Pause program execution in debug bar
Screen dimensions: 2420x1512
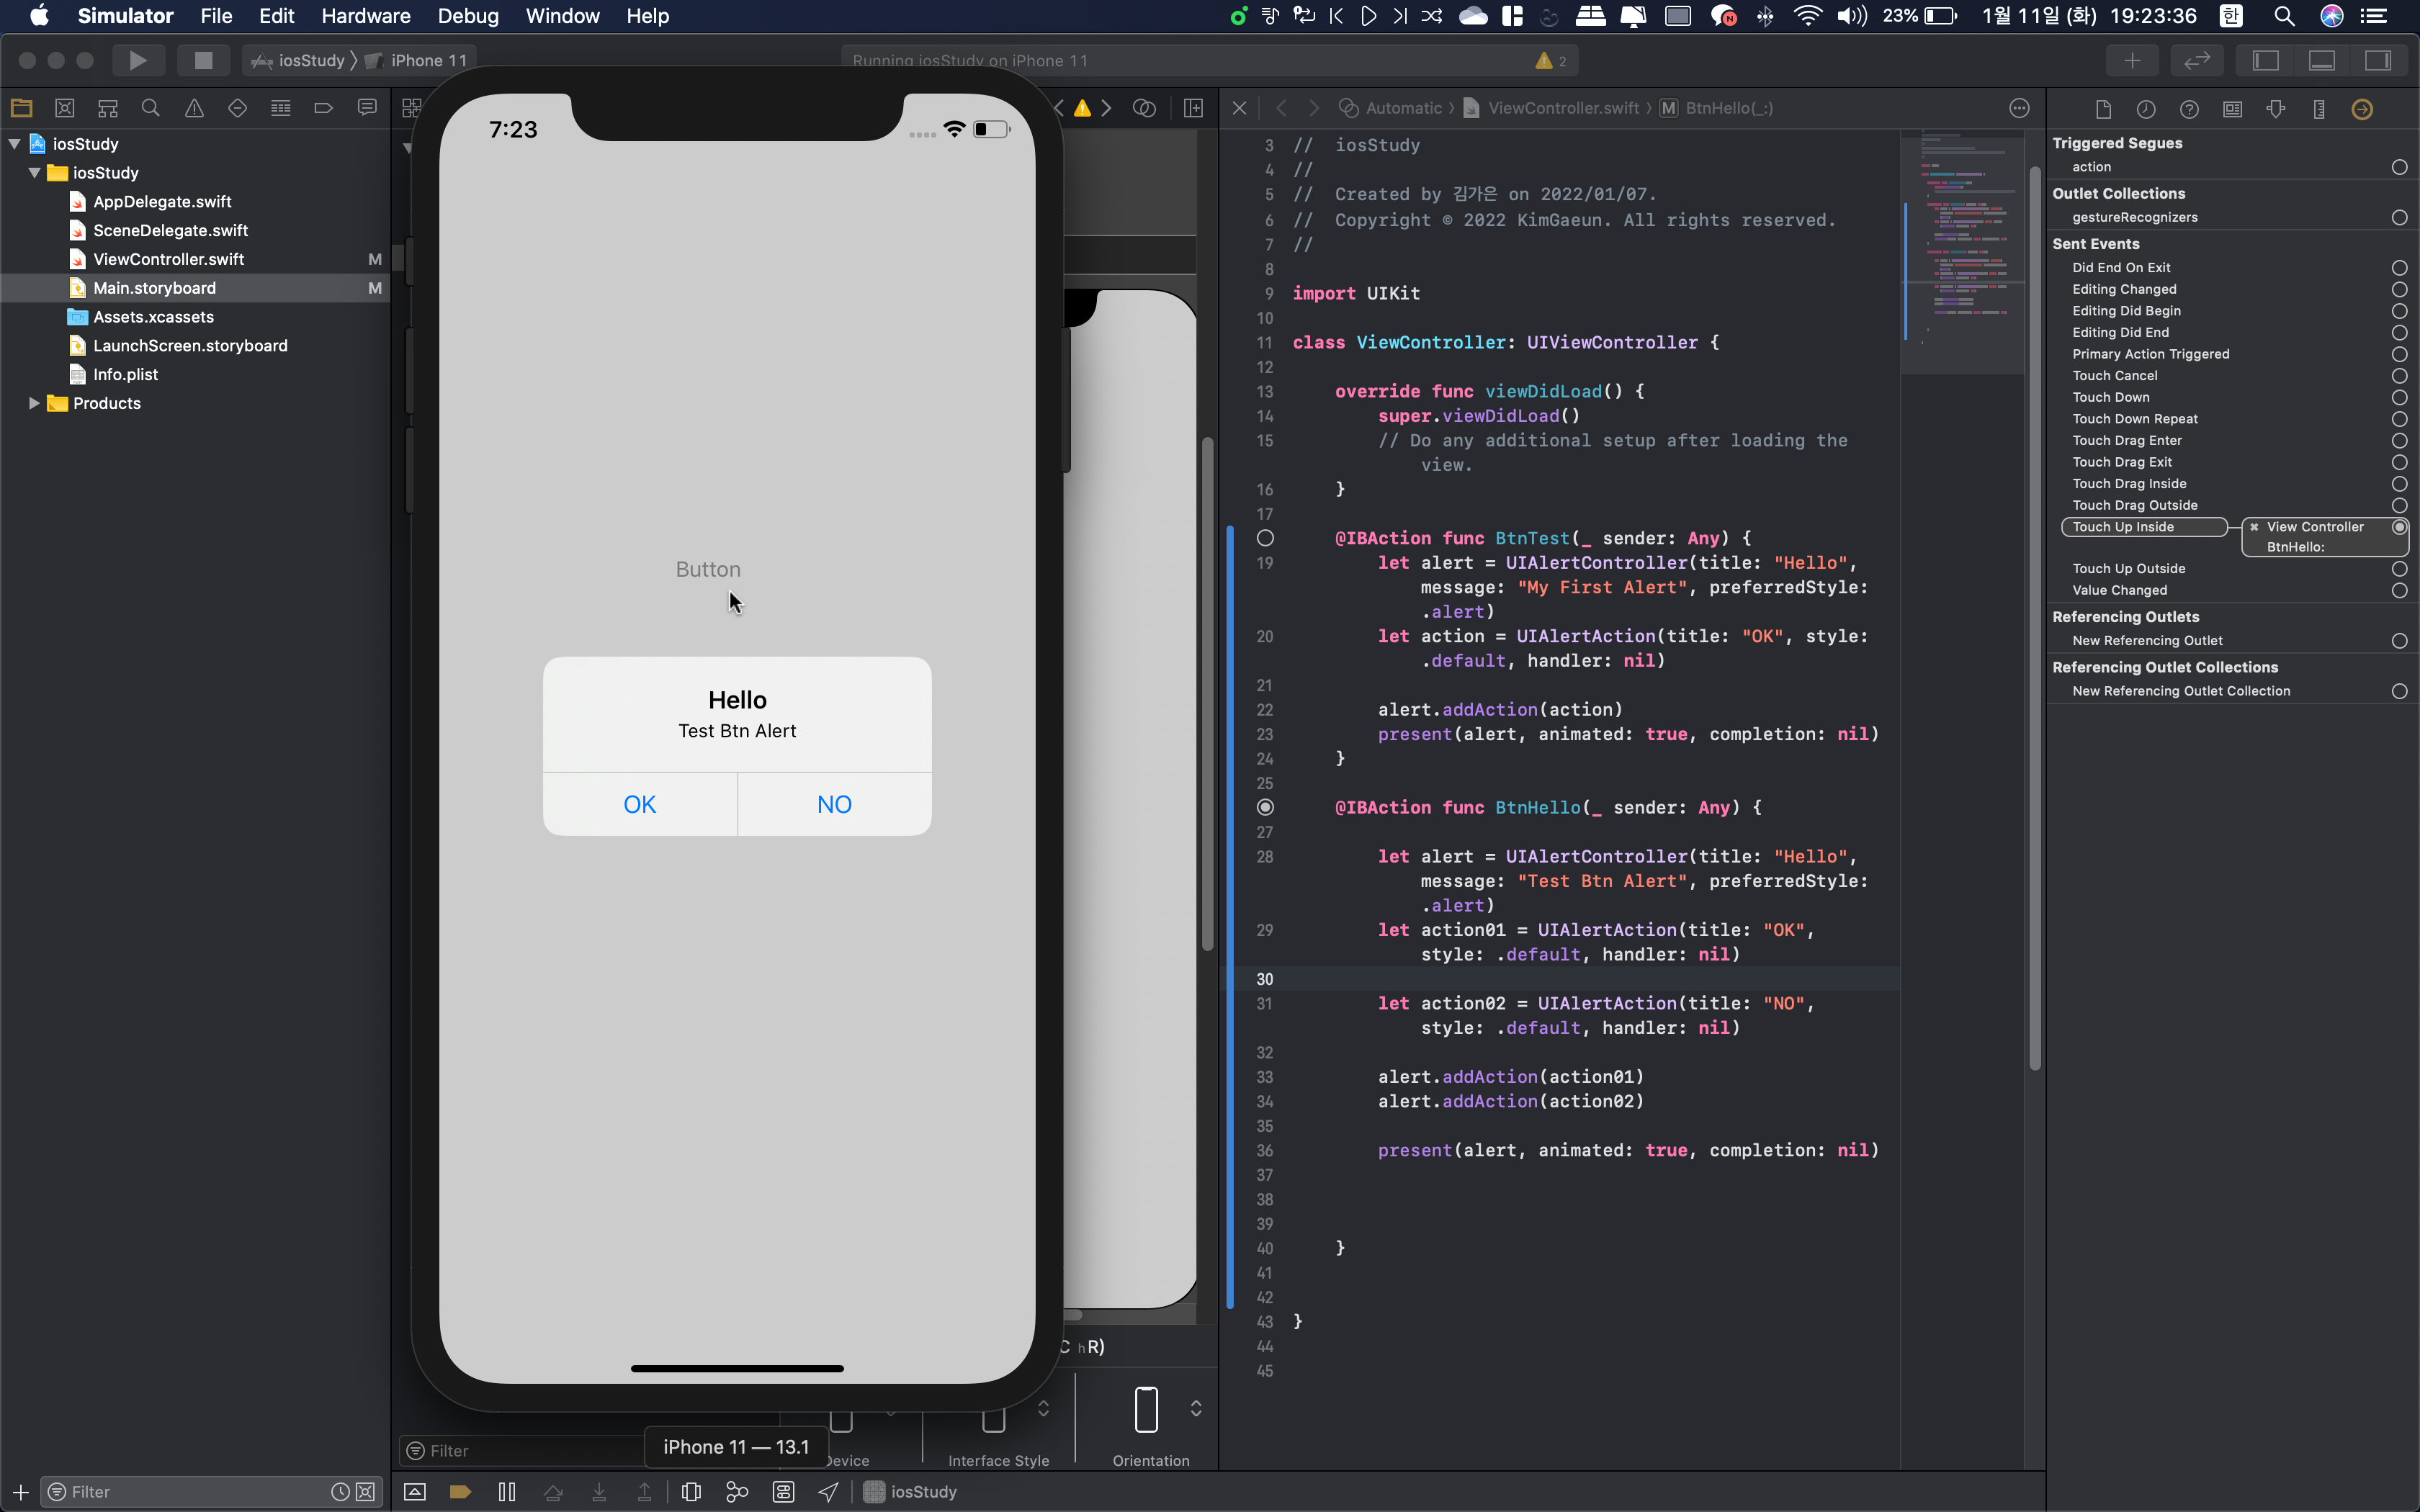tap(507, 1491)
